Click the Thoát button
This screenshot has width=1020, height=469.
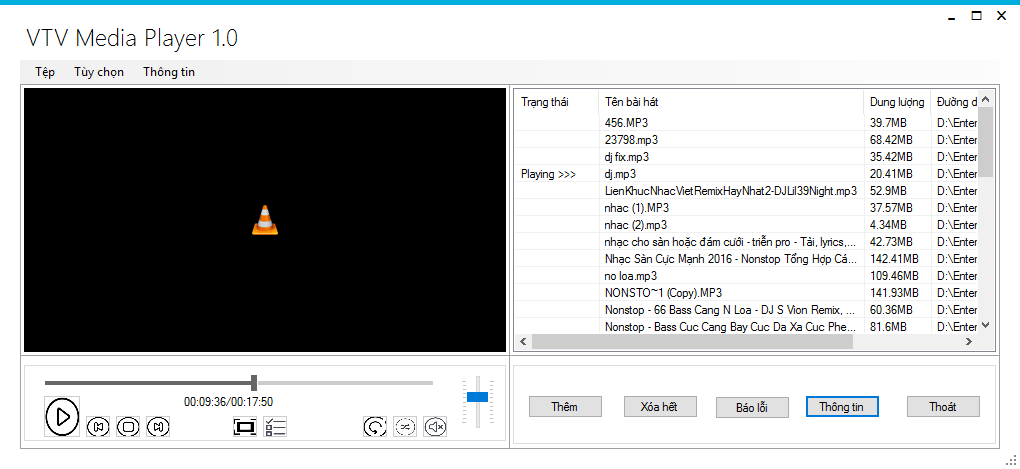(942, 407)
